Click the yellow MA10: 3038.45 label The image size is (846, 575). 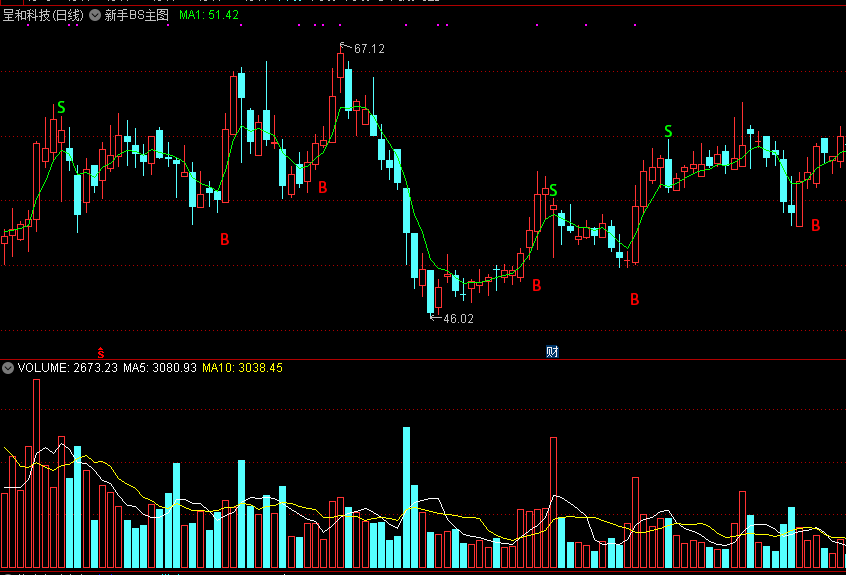(242, 368)
